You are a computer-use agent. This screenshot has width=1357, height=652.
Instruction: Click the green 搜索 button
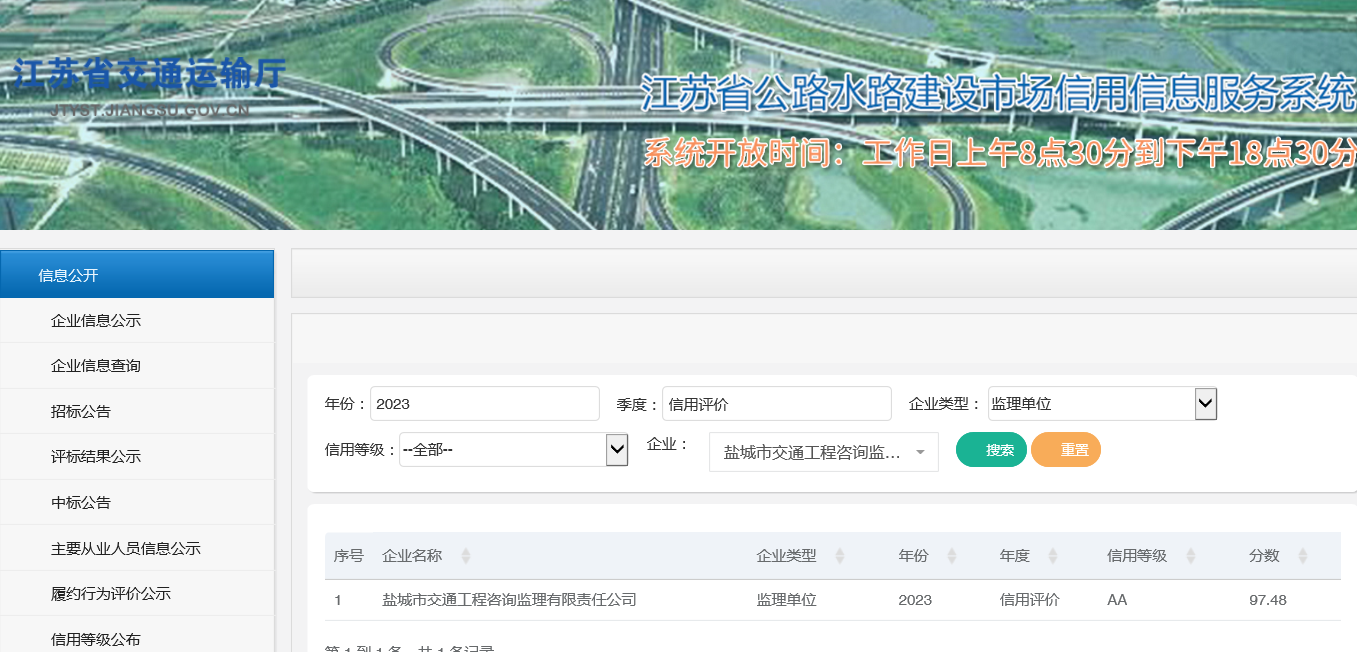pos(991,450)
